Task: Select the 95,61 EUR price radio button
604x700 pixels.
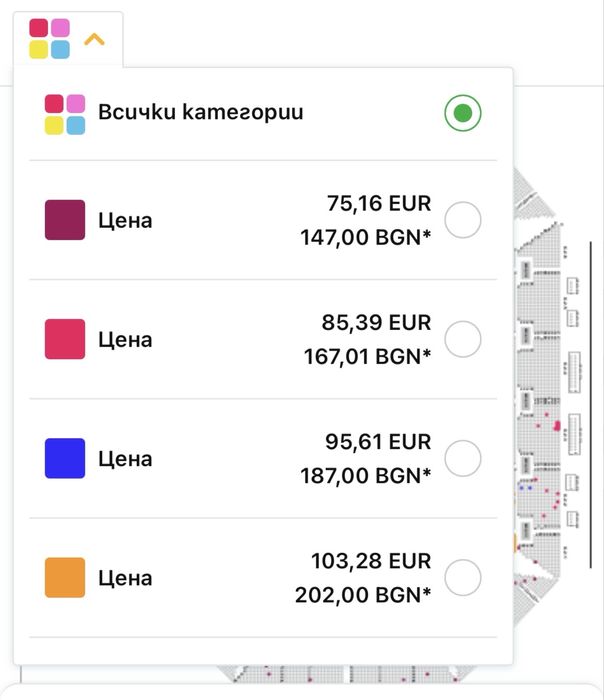Action: click(462, 459)
